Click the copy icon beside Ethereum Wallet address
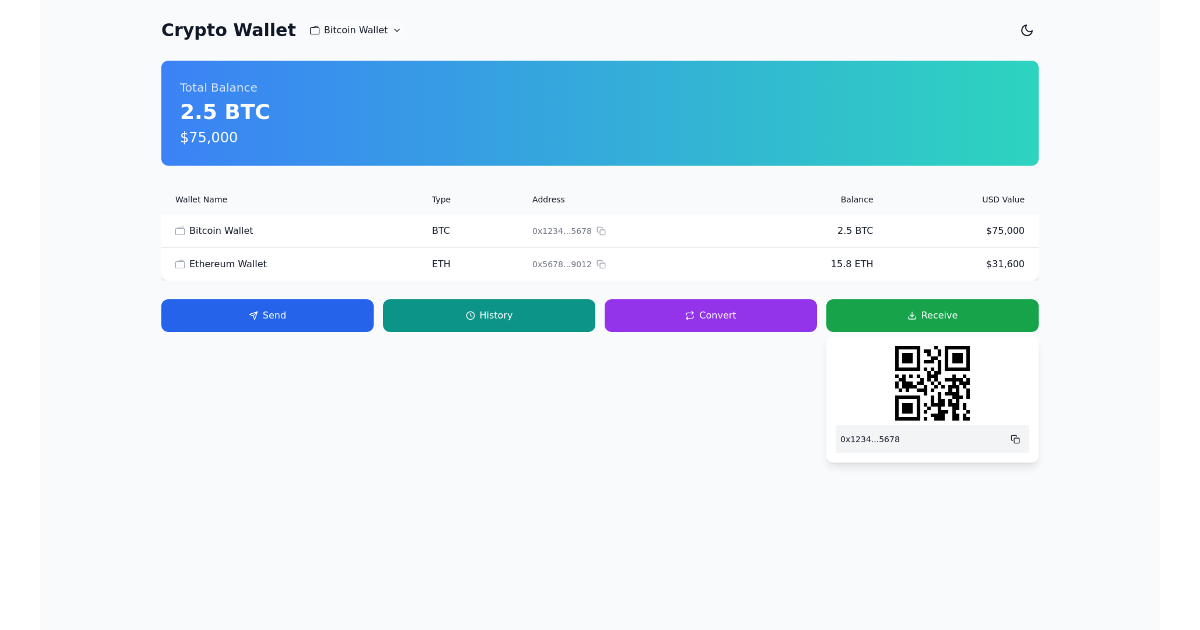1200x630 pixels. (601, 264)
